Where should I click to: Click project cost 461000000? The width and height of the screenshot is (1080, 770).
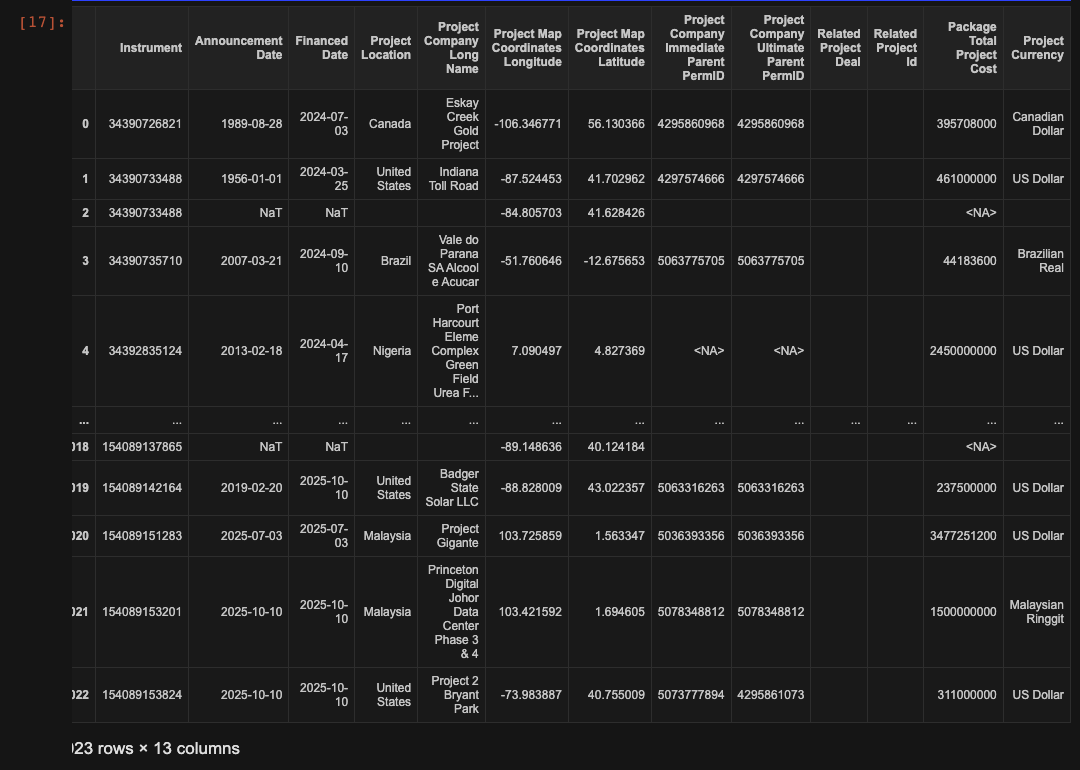pyautogui.click(x=966, y=178)
